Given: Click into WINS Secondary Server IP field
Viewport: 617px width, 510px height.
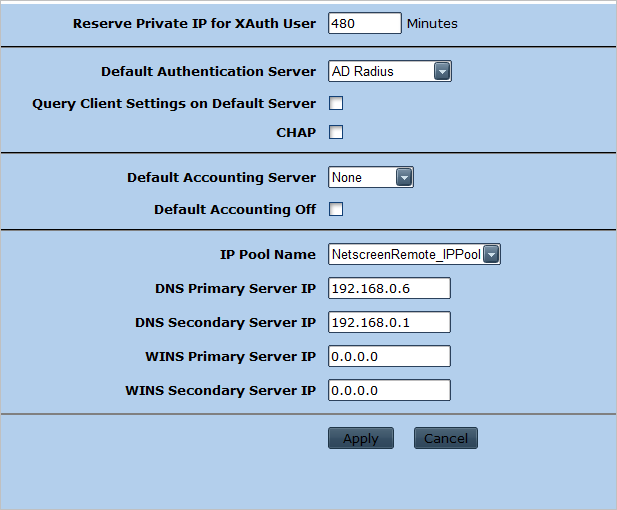Looking at the screenshot, I should pos(389,390).
